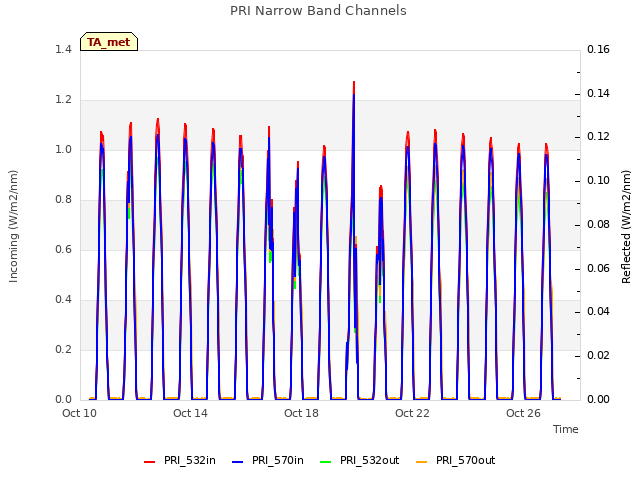Click the 0.2 left axis tick label
640x480 pixels.
pos(63,350)
